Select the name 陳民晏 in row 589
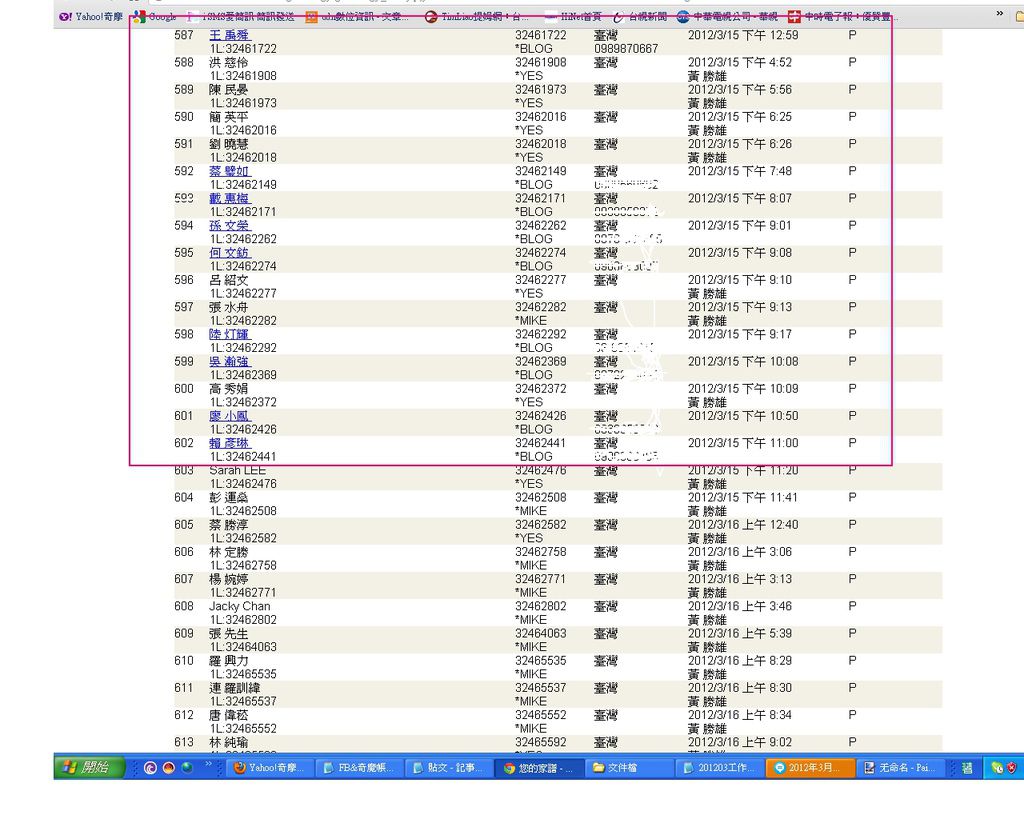The height and width of the screenshot is (819, 1024). point(229,89)
